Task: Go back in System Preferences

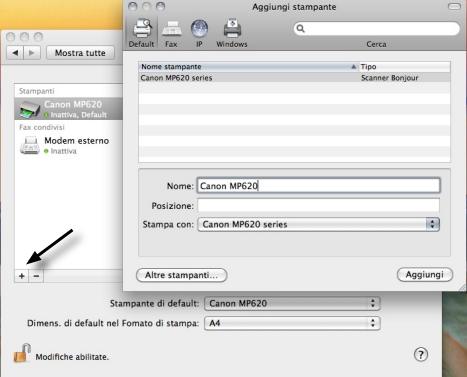Action: click(15, 53)
